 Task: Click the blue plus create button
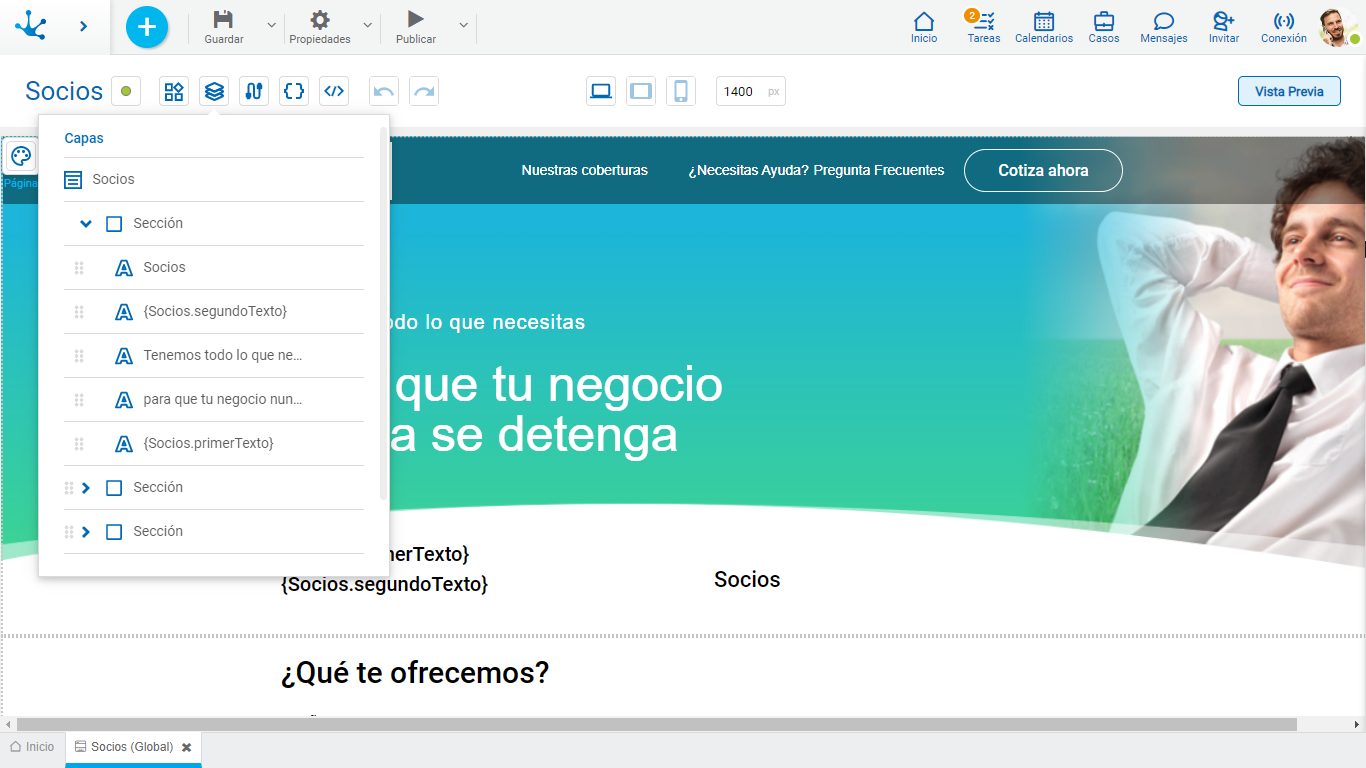pyautogui.click(x=147, y=26)
